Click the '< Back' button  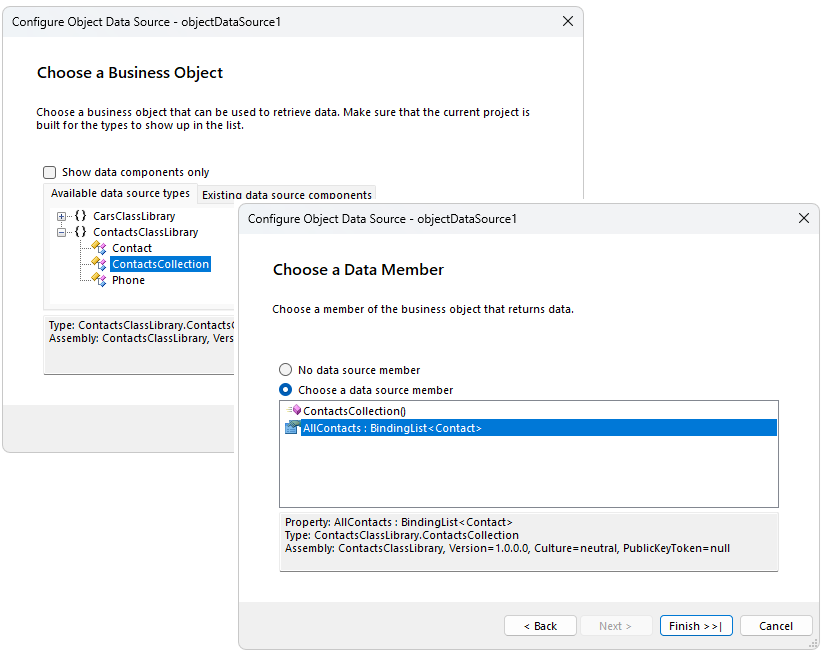[x=540, y=625]
